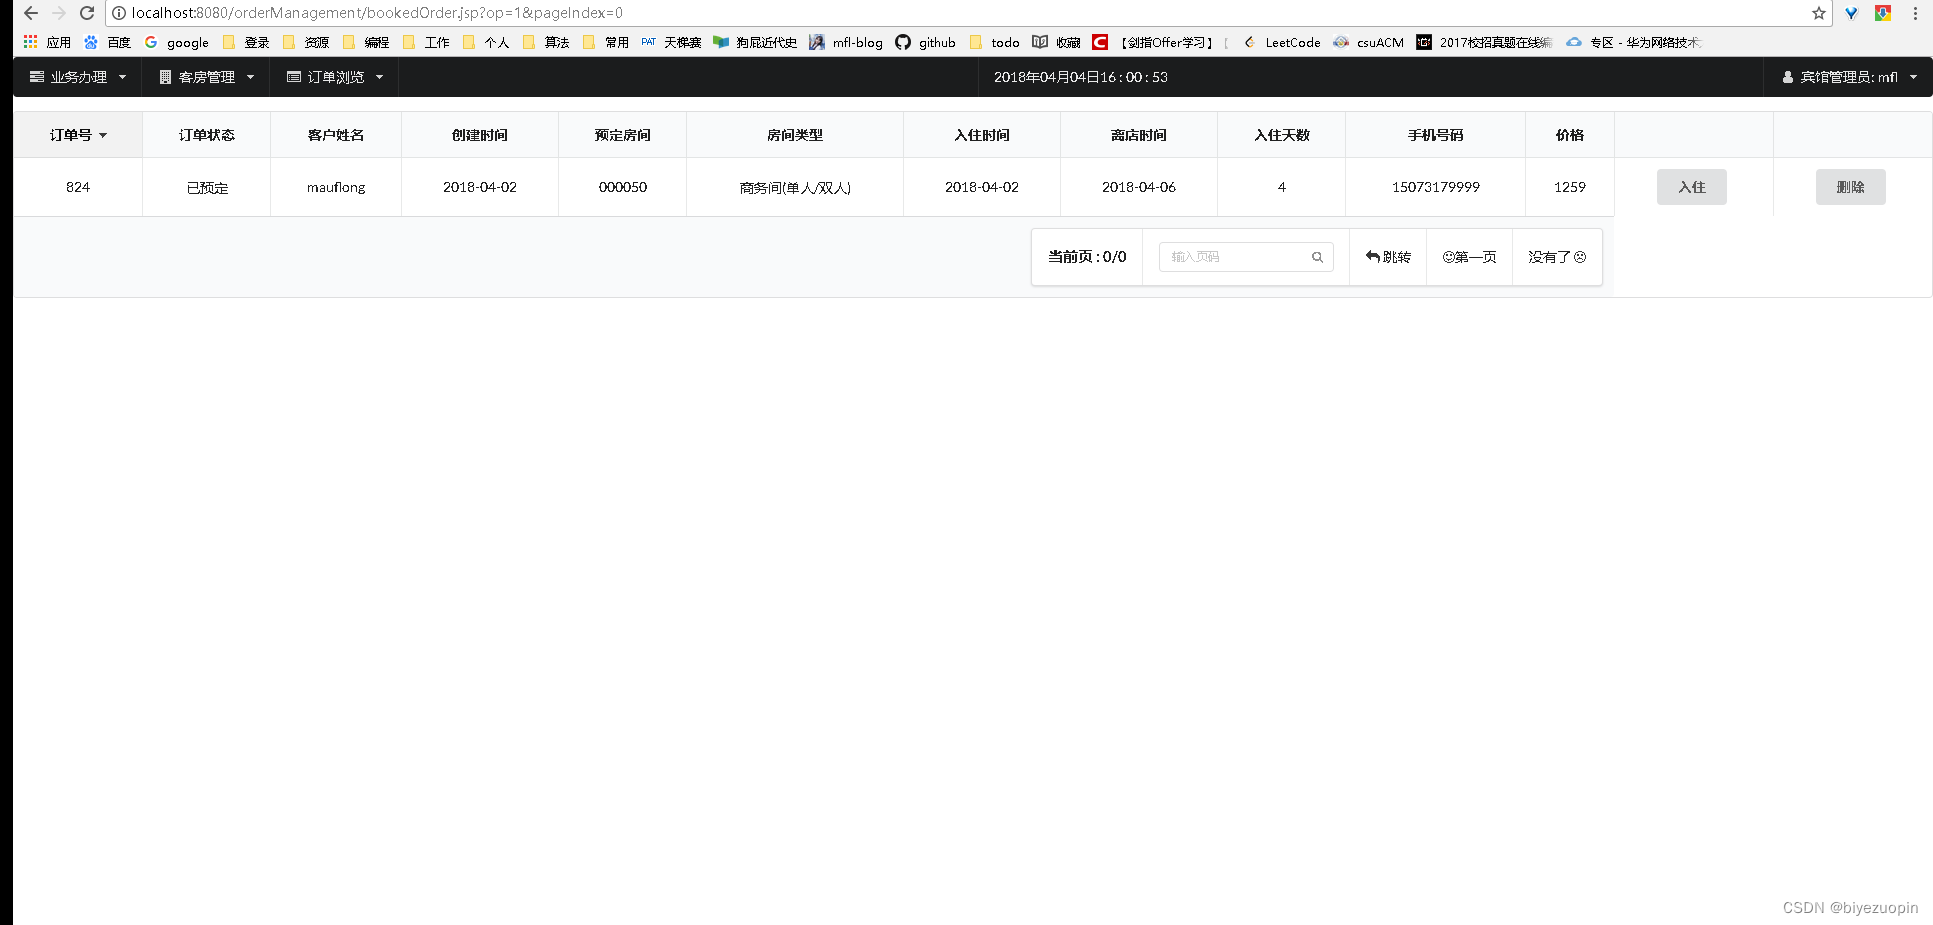Click the browser address bar URL
Image resolution: width=1933 pixels, height=925 pixels.
(x=377, y=13)
